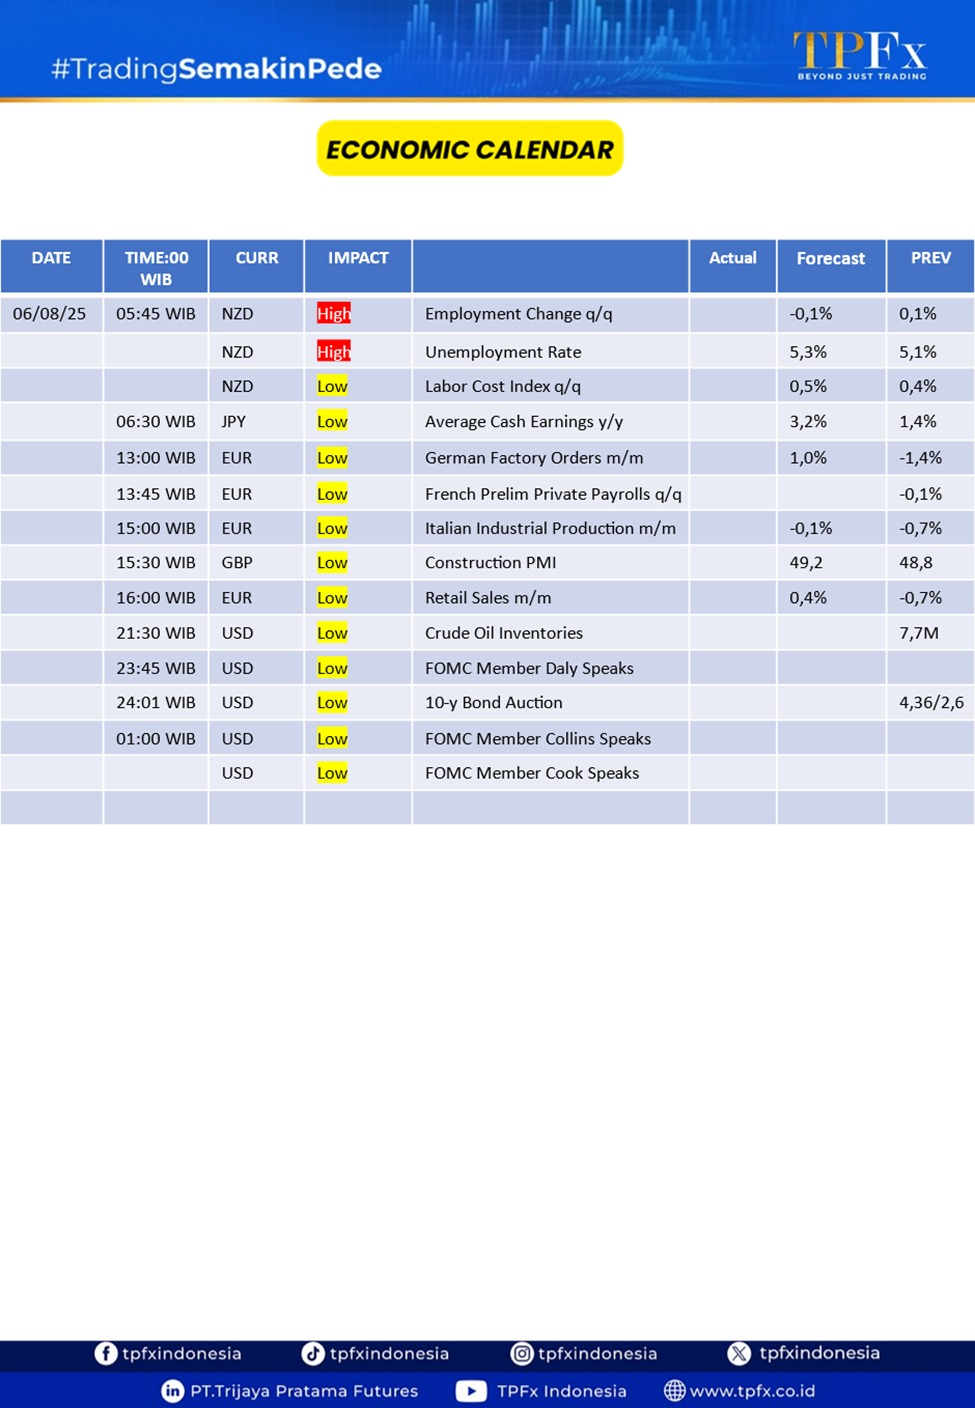
Task: Click the Actual column header
Action: [733, 266]
